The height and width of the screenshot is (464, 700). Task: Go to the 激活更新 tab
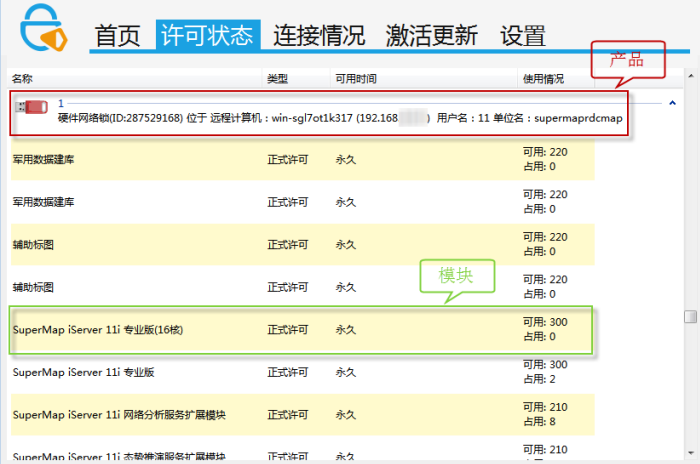[x=432, y=36]
